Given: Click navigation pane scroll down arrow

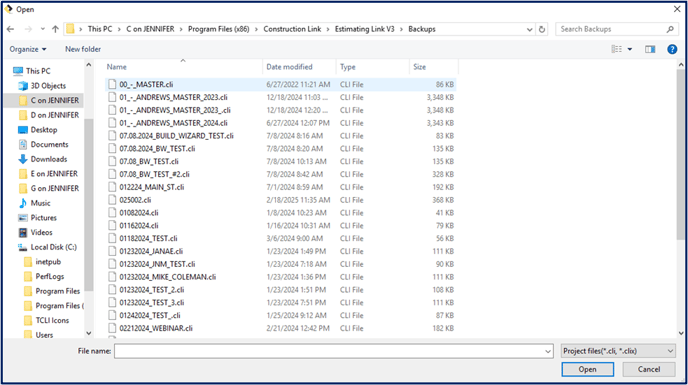Looking at the screenshot, I should 89,333.
